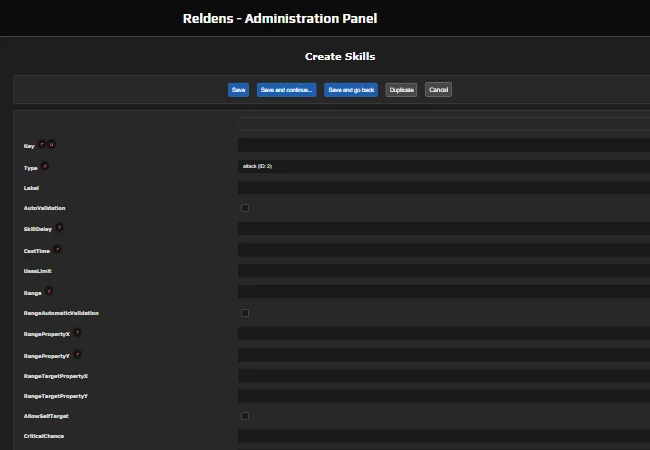Click into the CastTime input field
The image size is (650, 450).
point(444,250)
